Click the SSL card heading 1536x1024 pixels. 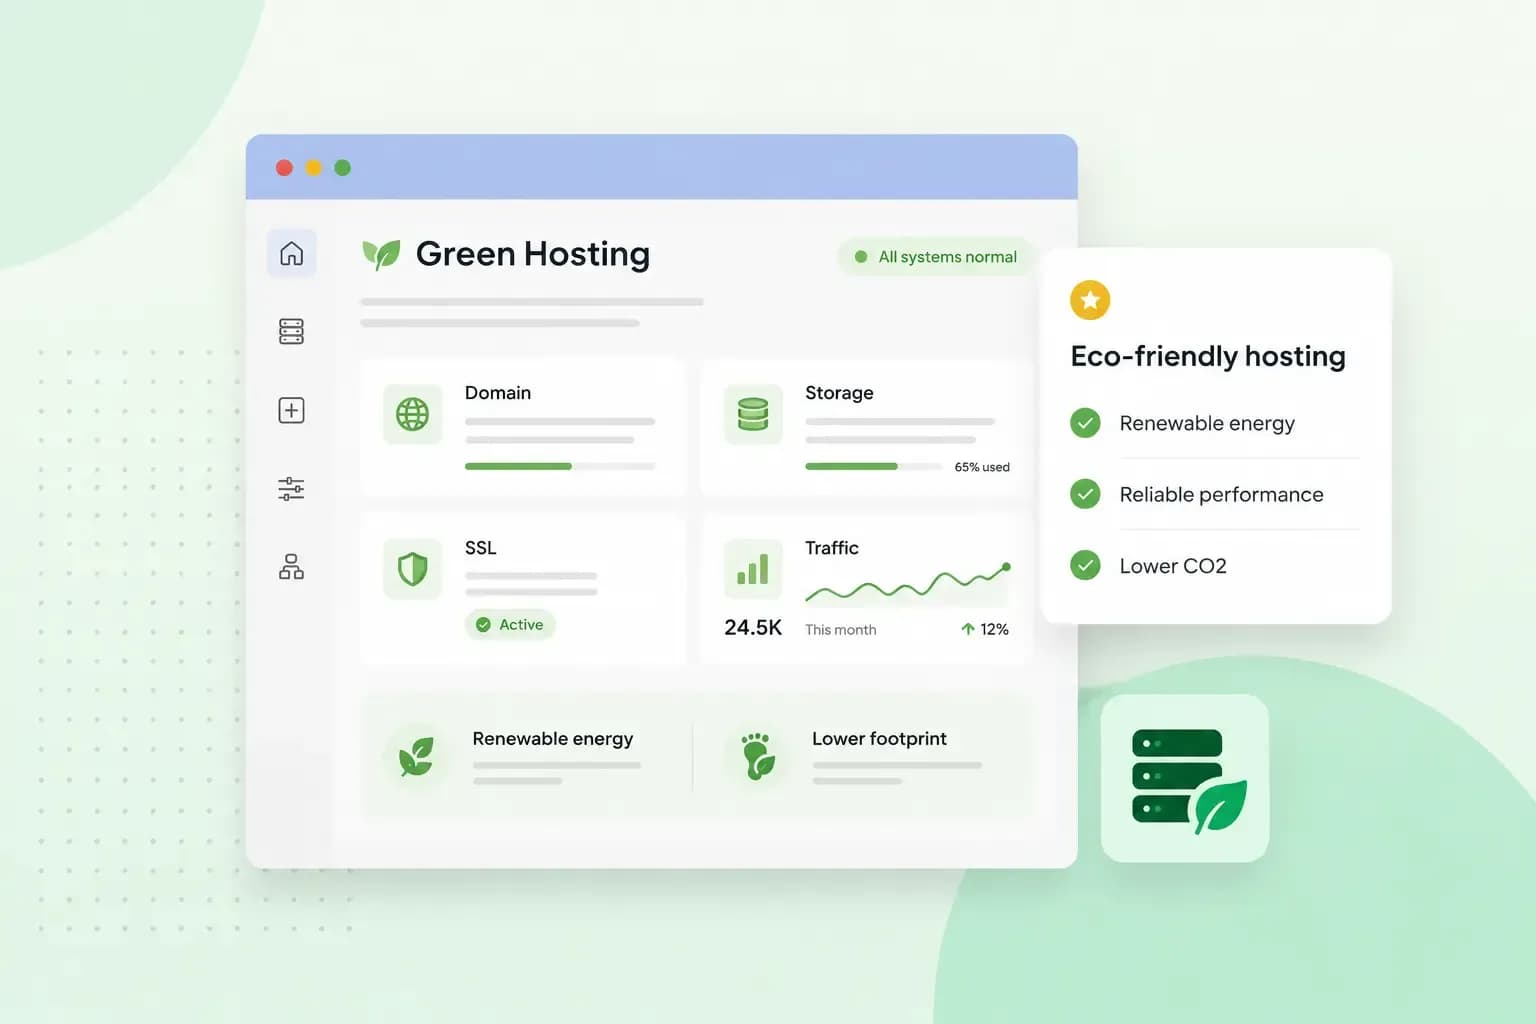[480, 548]
